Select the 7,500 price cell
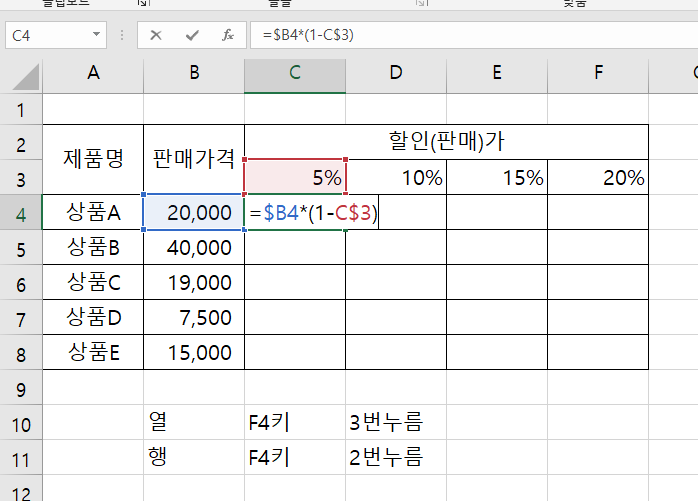 pyautogui.click(x=194, y=317)
